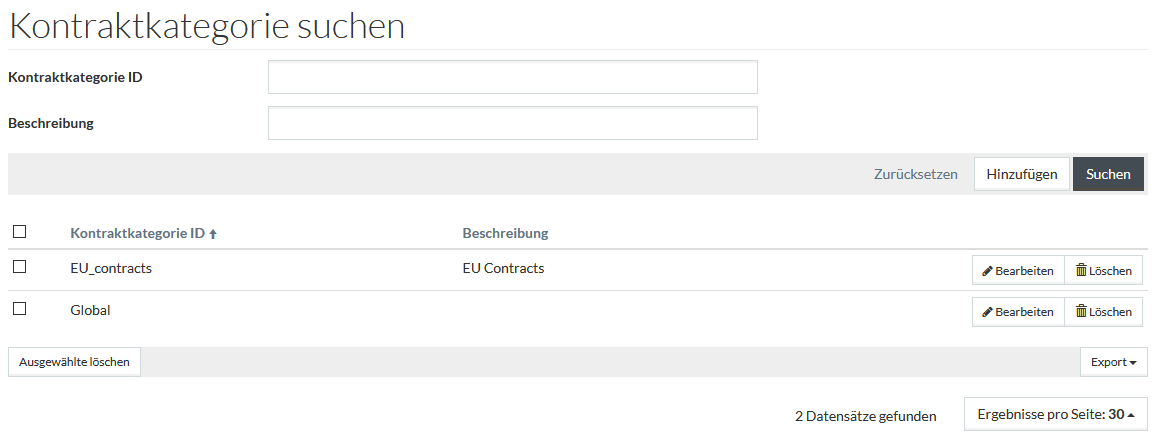Image resolution: width=1157 pixels, height=434 pixels.
Task: Sort by Kontraktkategorie ID column header
Action: coord(137,233)
